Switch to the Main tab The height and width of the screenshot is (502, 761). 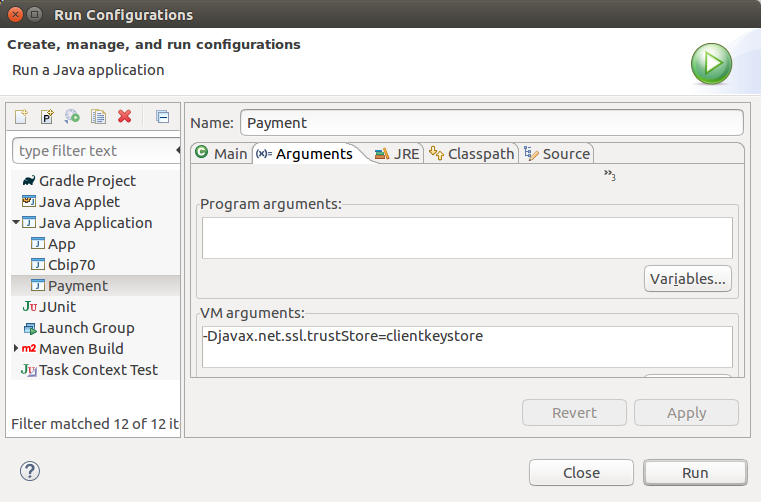click(x=221, y=154)
